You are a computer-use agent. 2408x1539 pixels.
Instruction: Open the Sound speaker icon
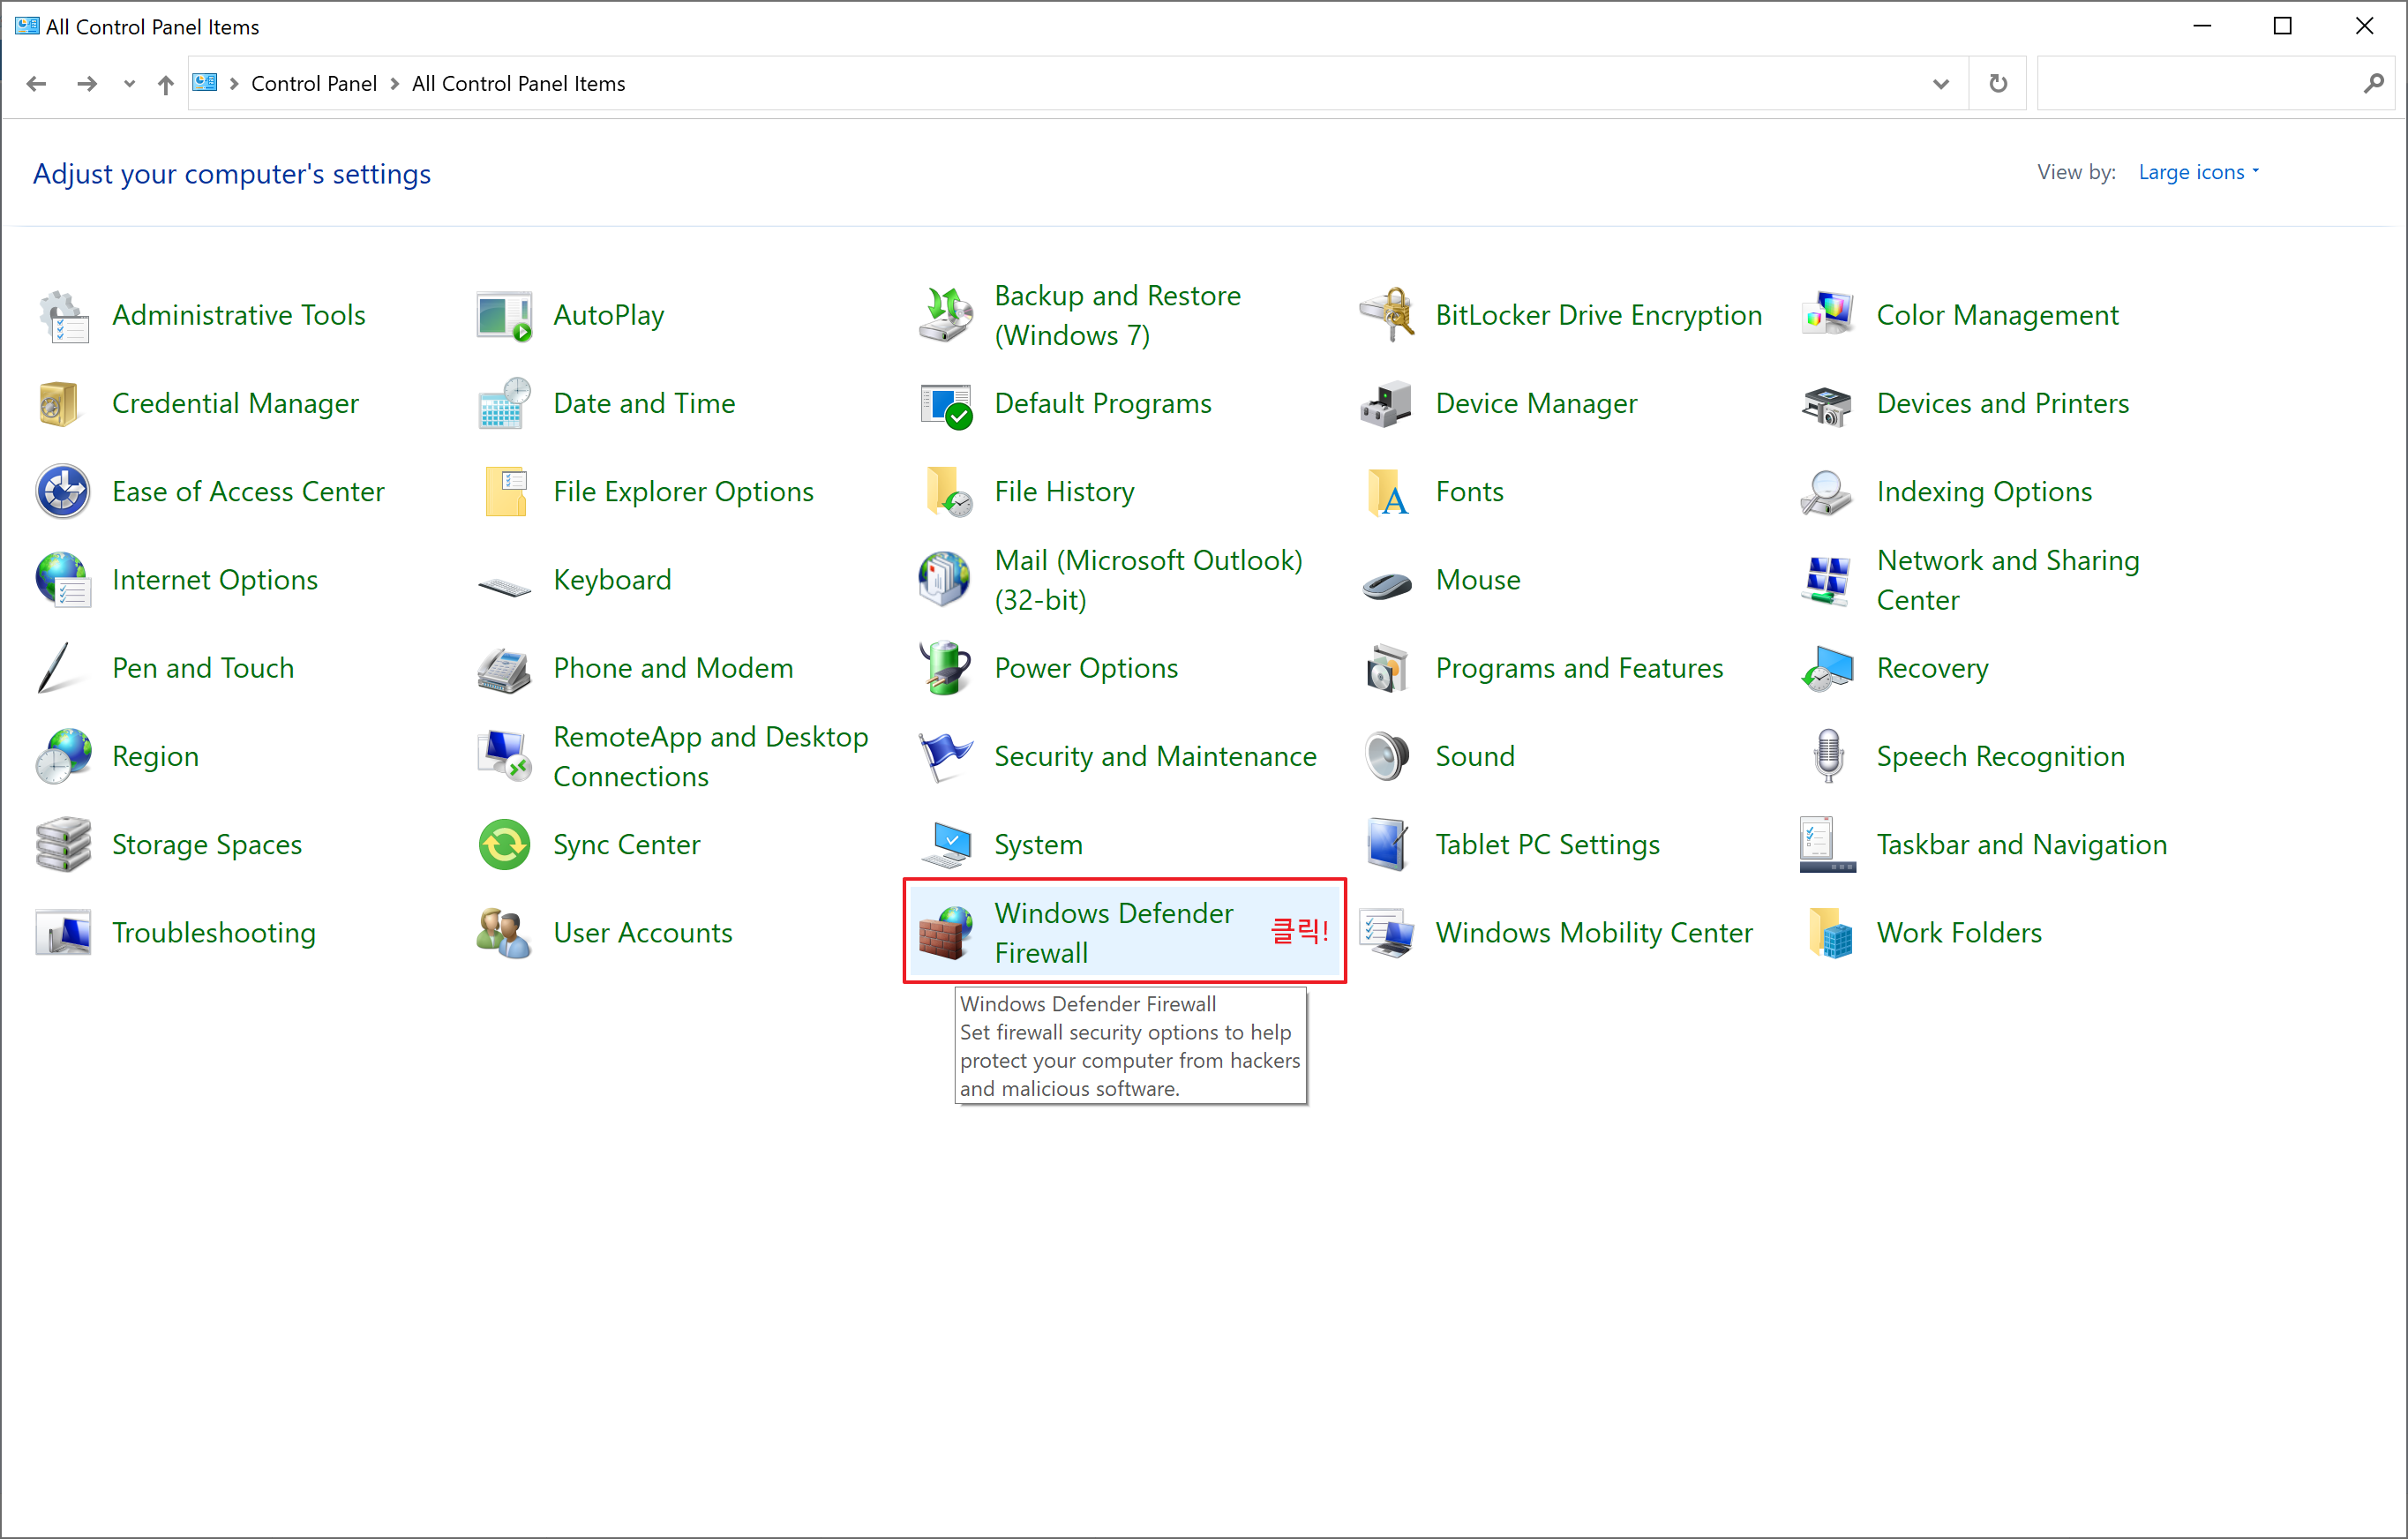click(x=1387, y=756)
